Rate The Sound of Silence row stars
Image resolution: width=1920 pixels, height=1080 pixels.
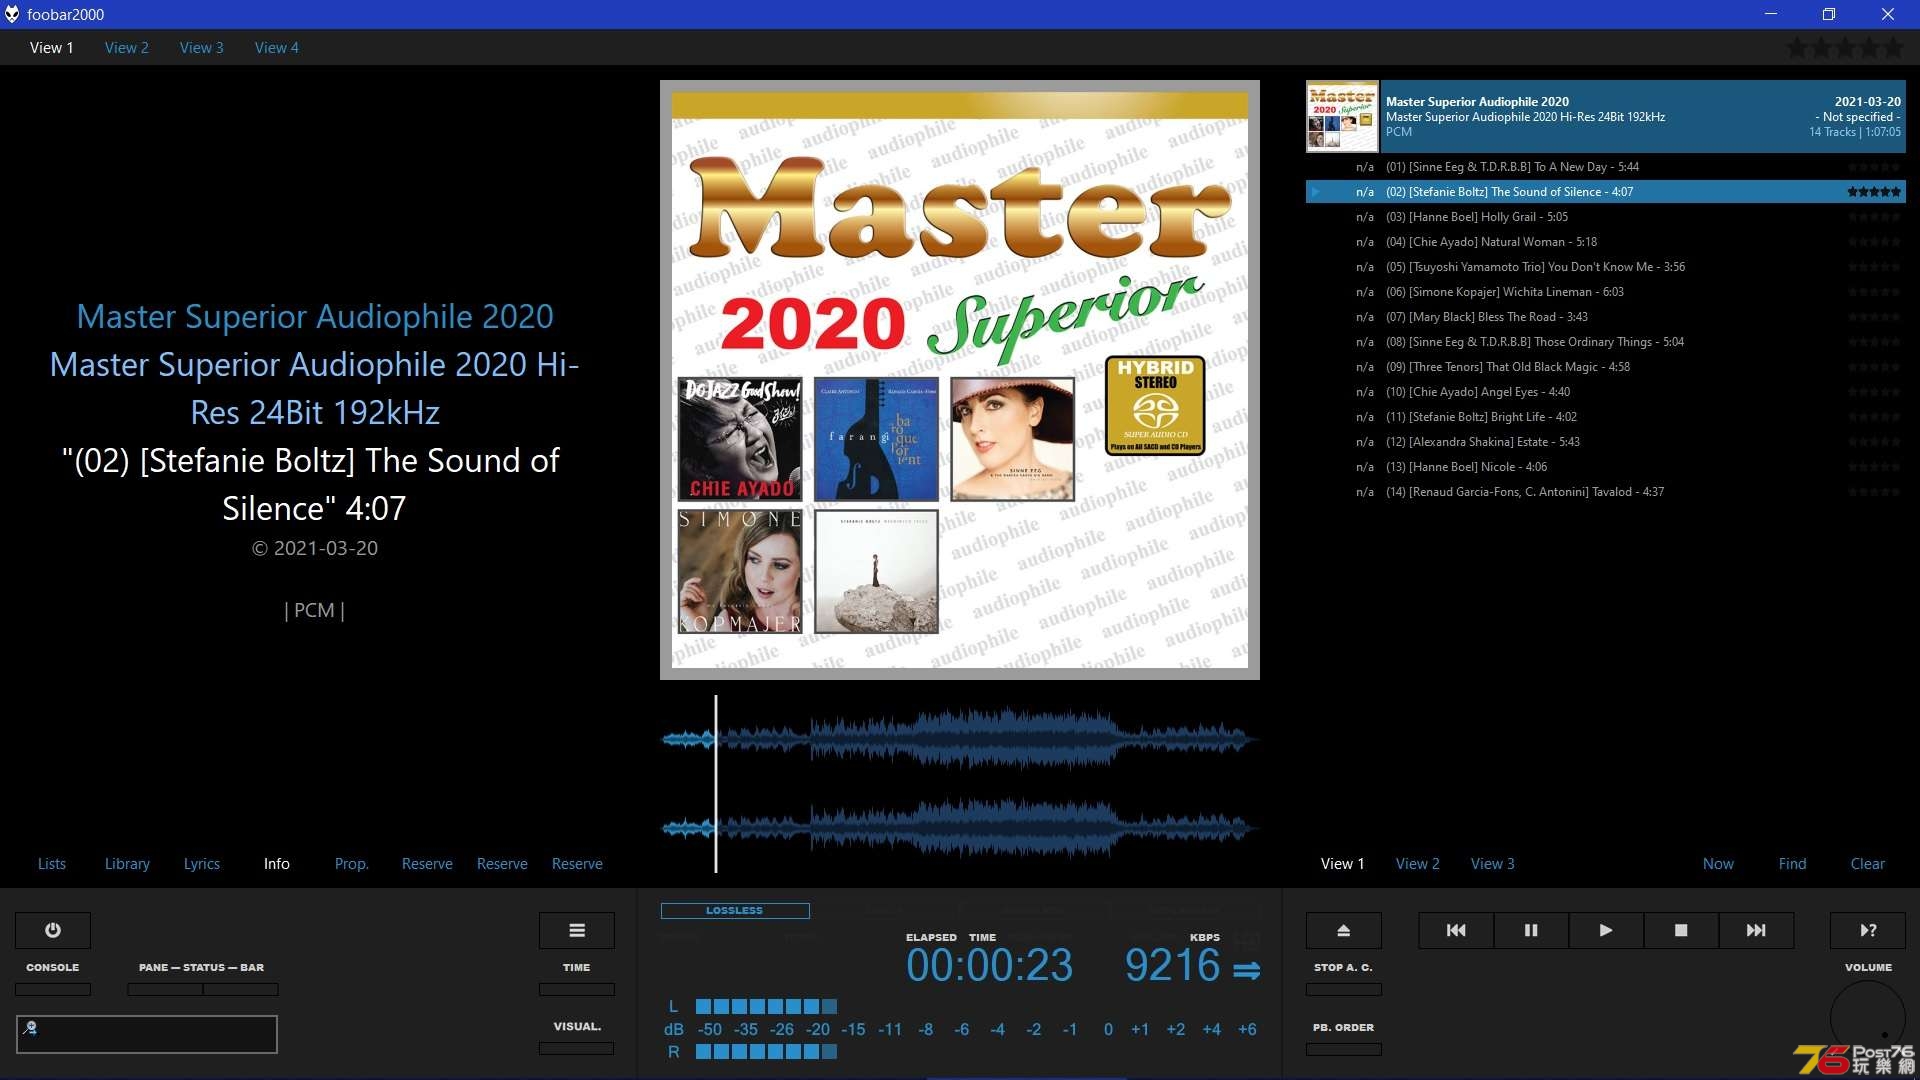1874,192
